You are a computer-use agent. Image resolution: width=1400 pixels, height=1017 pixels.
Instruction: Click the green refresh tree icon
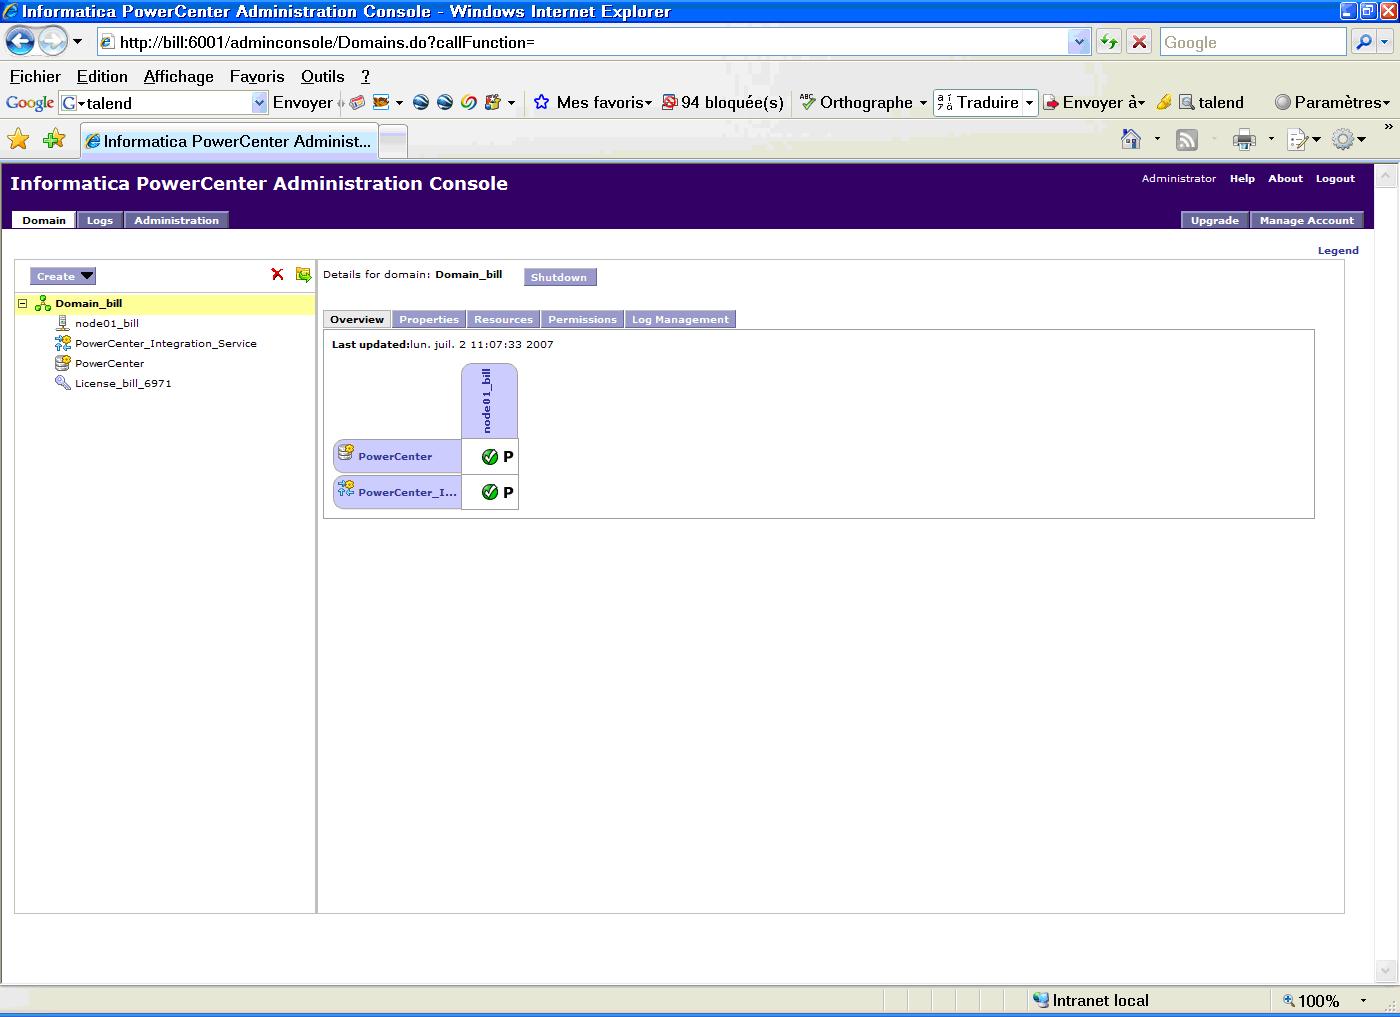(x=303, y=275)
